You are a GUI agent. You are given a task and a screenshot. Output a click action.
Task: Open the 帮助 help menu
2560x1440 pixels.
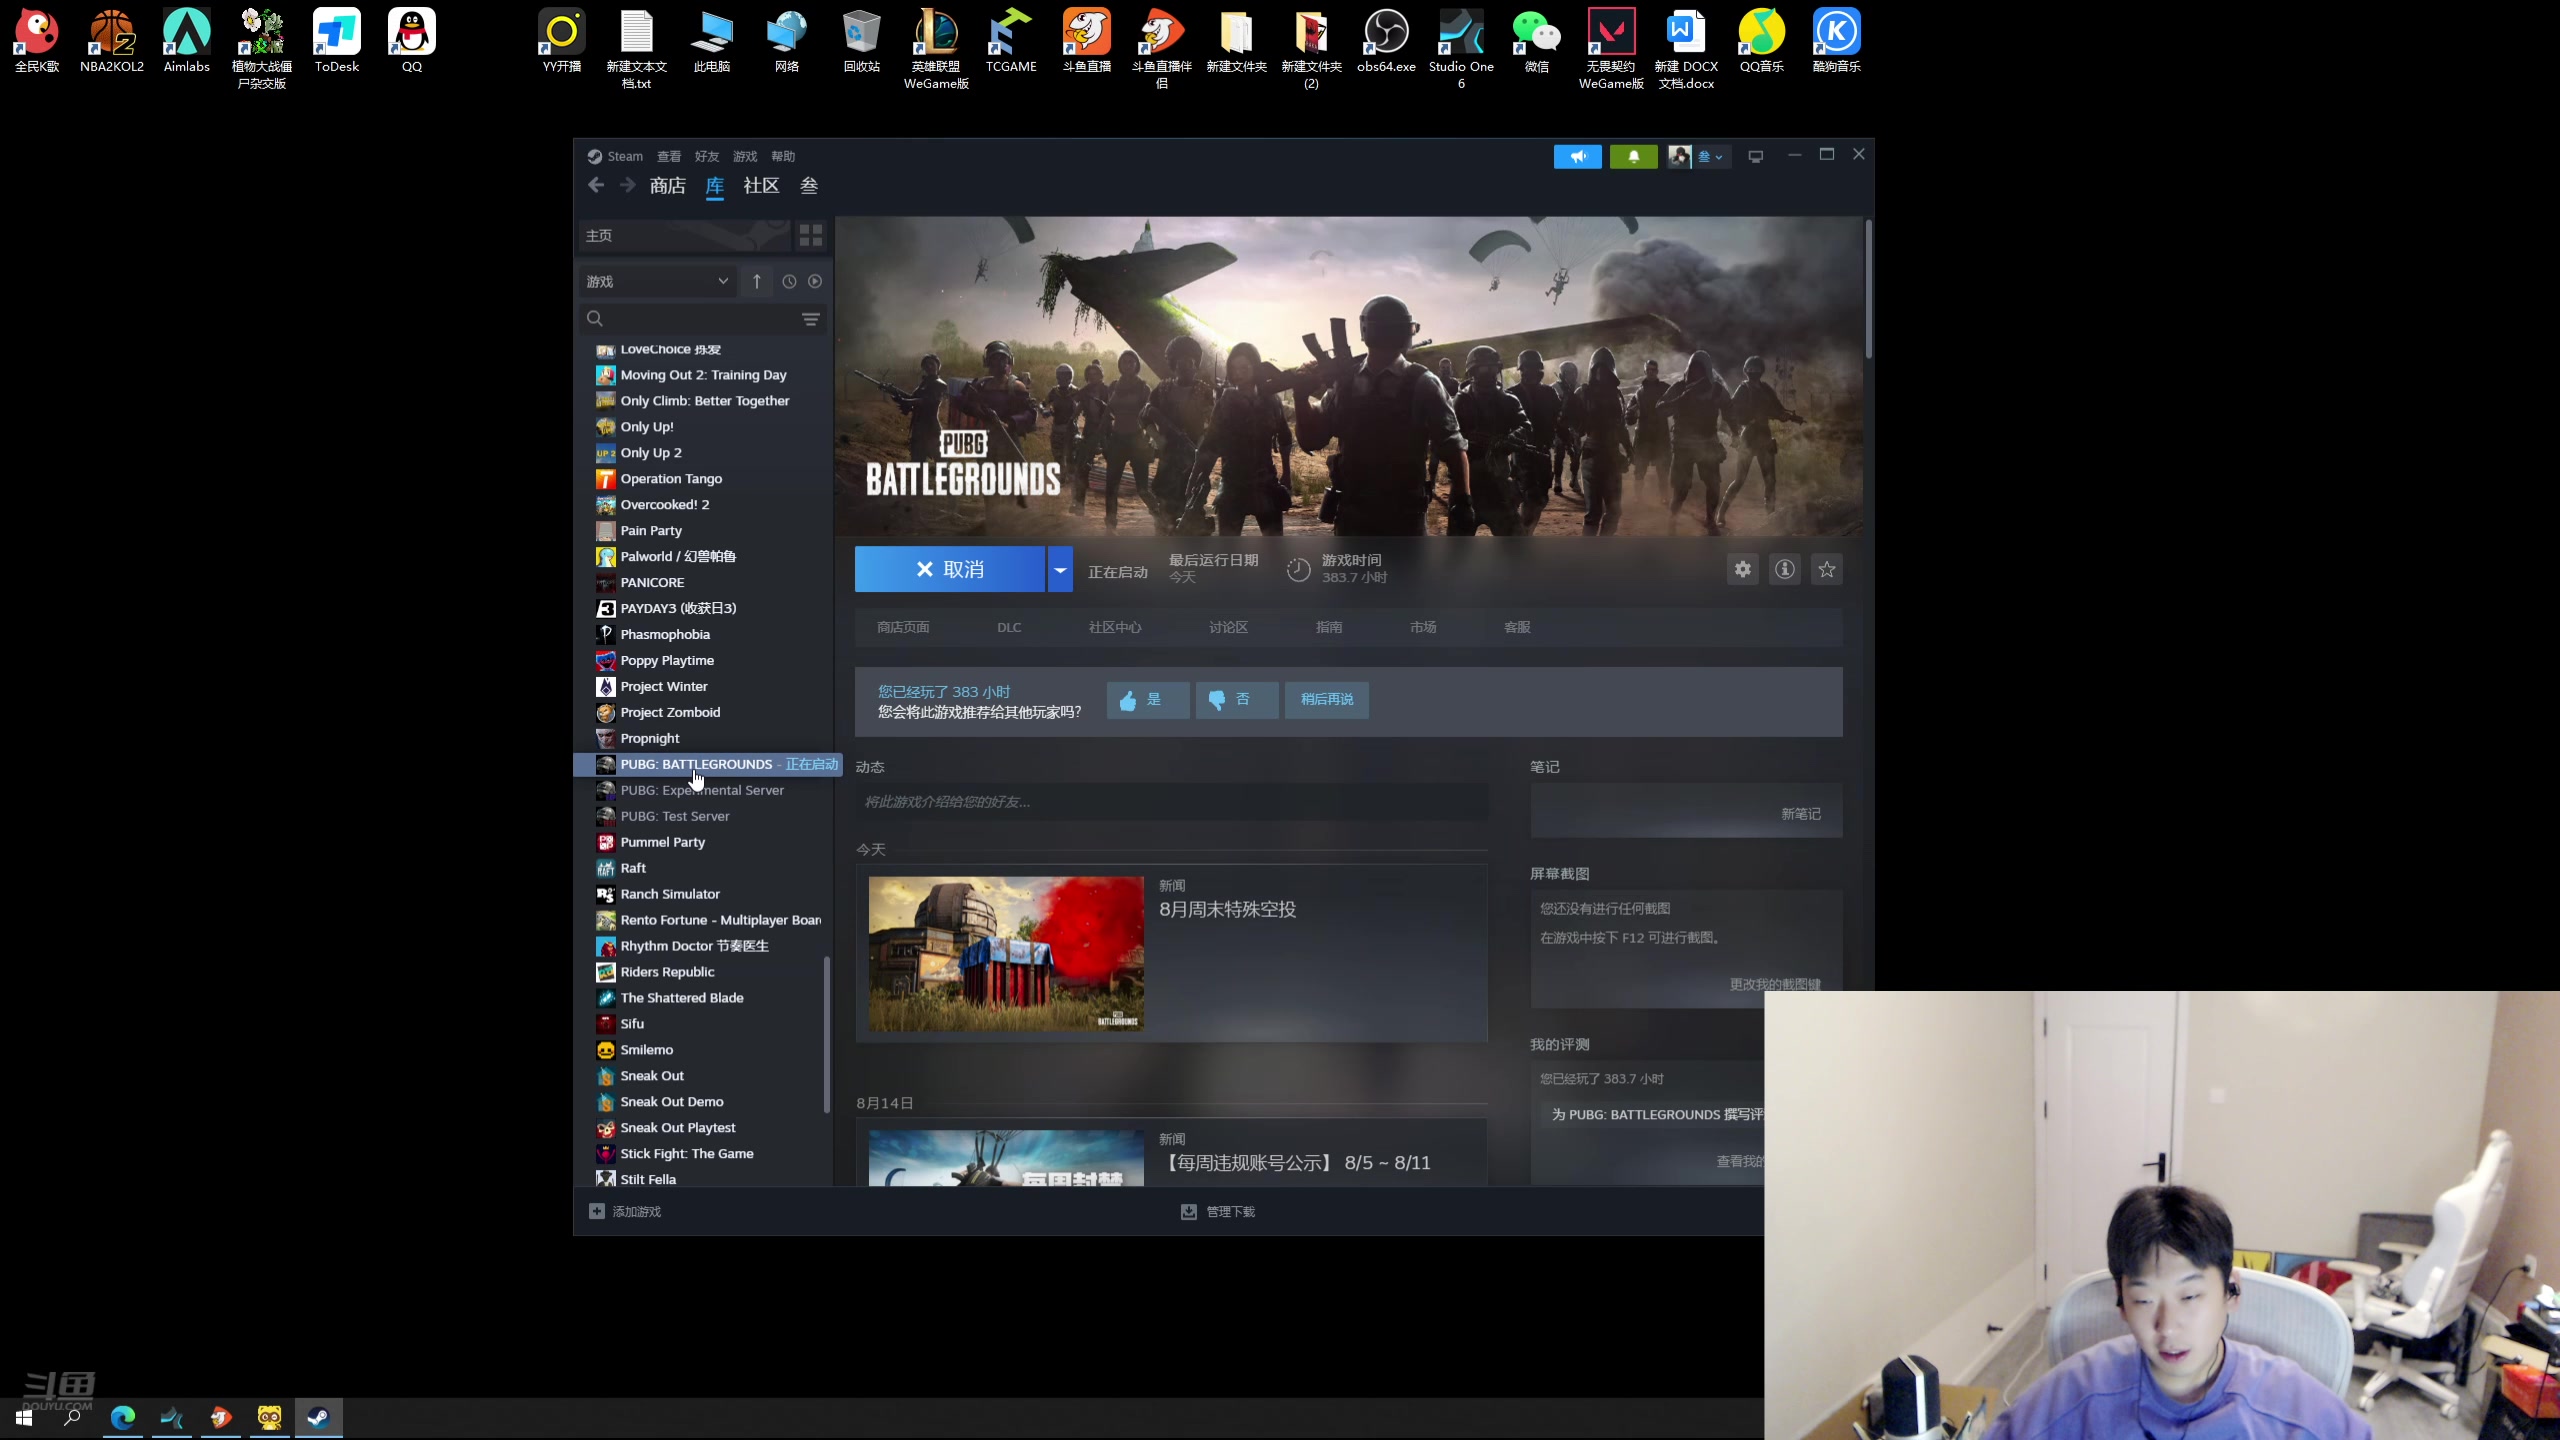(x=783, y=156)
